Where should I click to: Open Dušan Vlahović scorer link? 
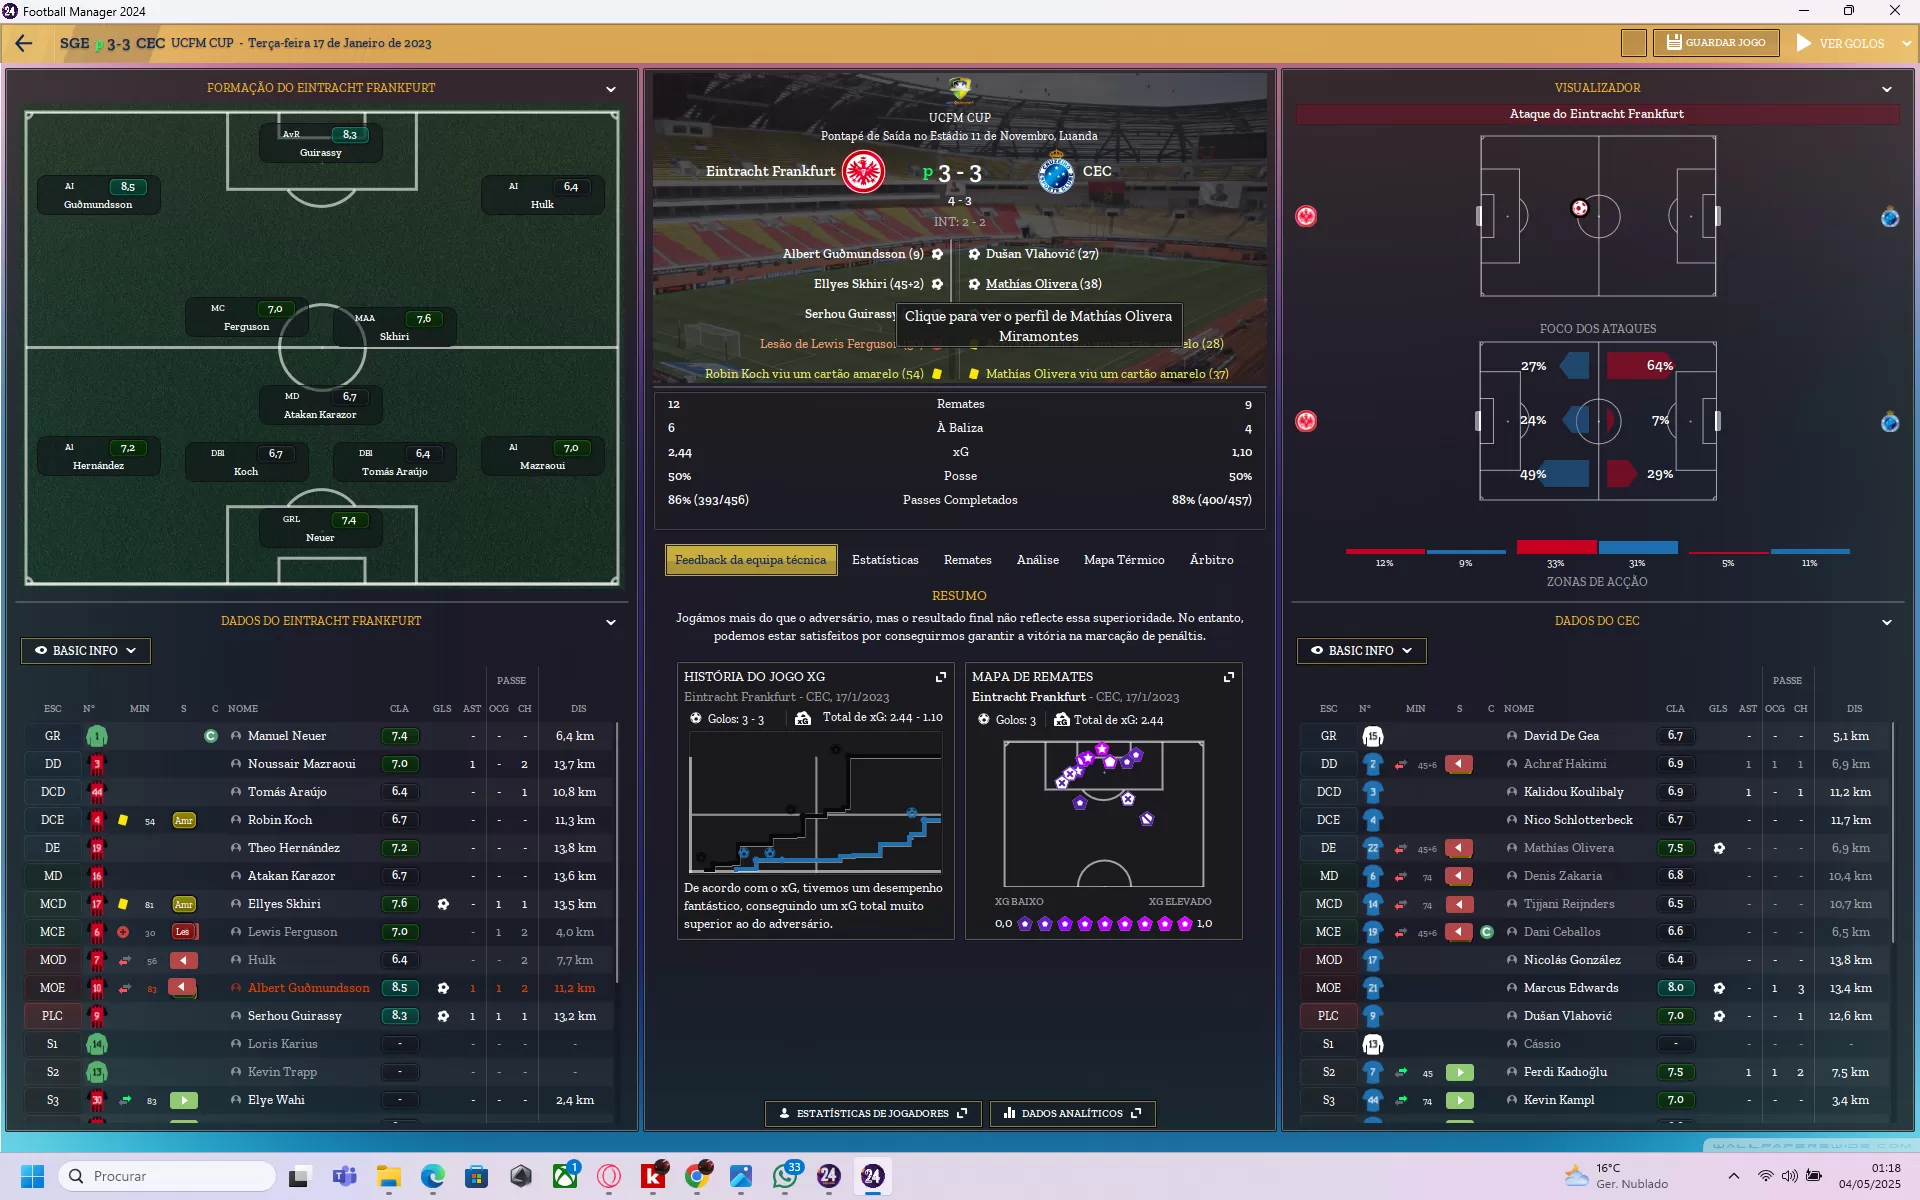click(x=1042, y=254)
